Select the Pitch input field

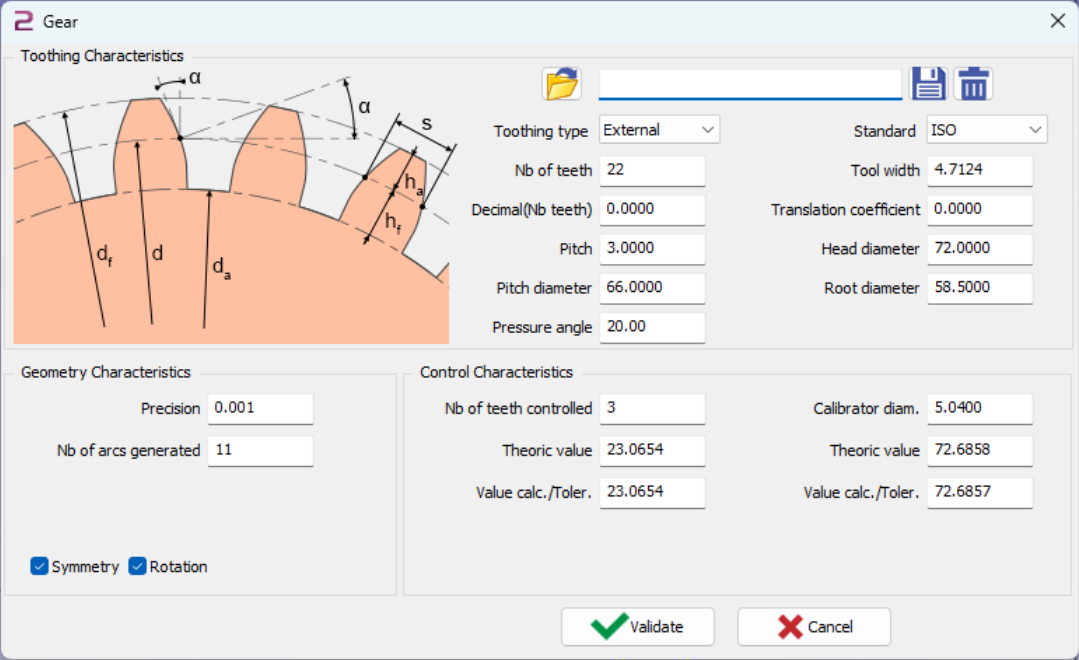point(652,249)
